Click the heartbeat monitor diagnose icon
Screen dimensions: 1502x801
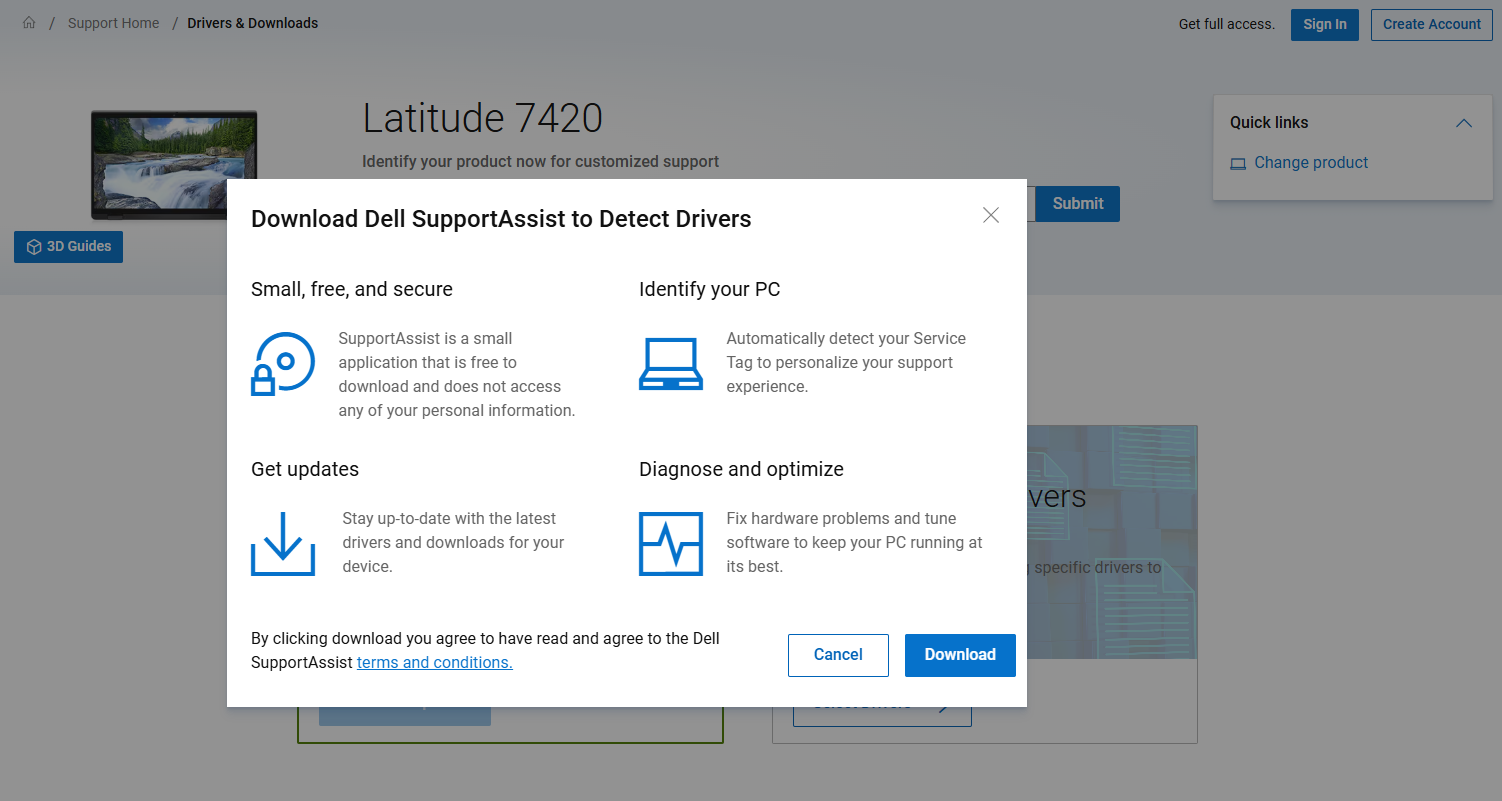point(671,543)
